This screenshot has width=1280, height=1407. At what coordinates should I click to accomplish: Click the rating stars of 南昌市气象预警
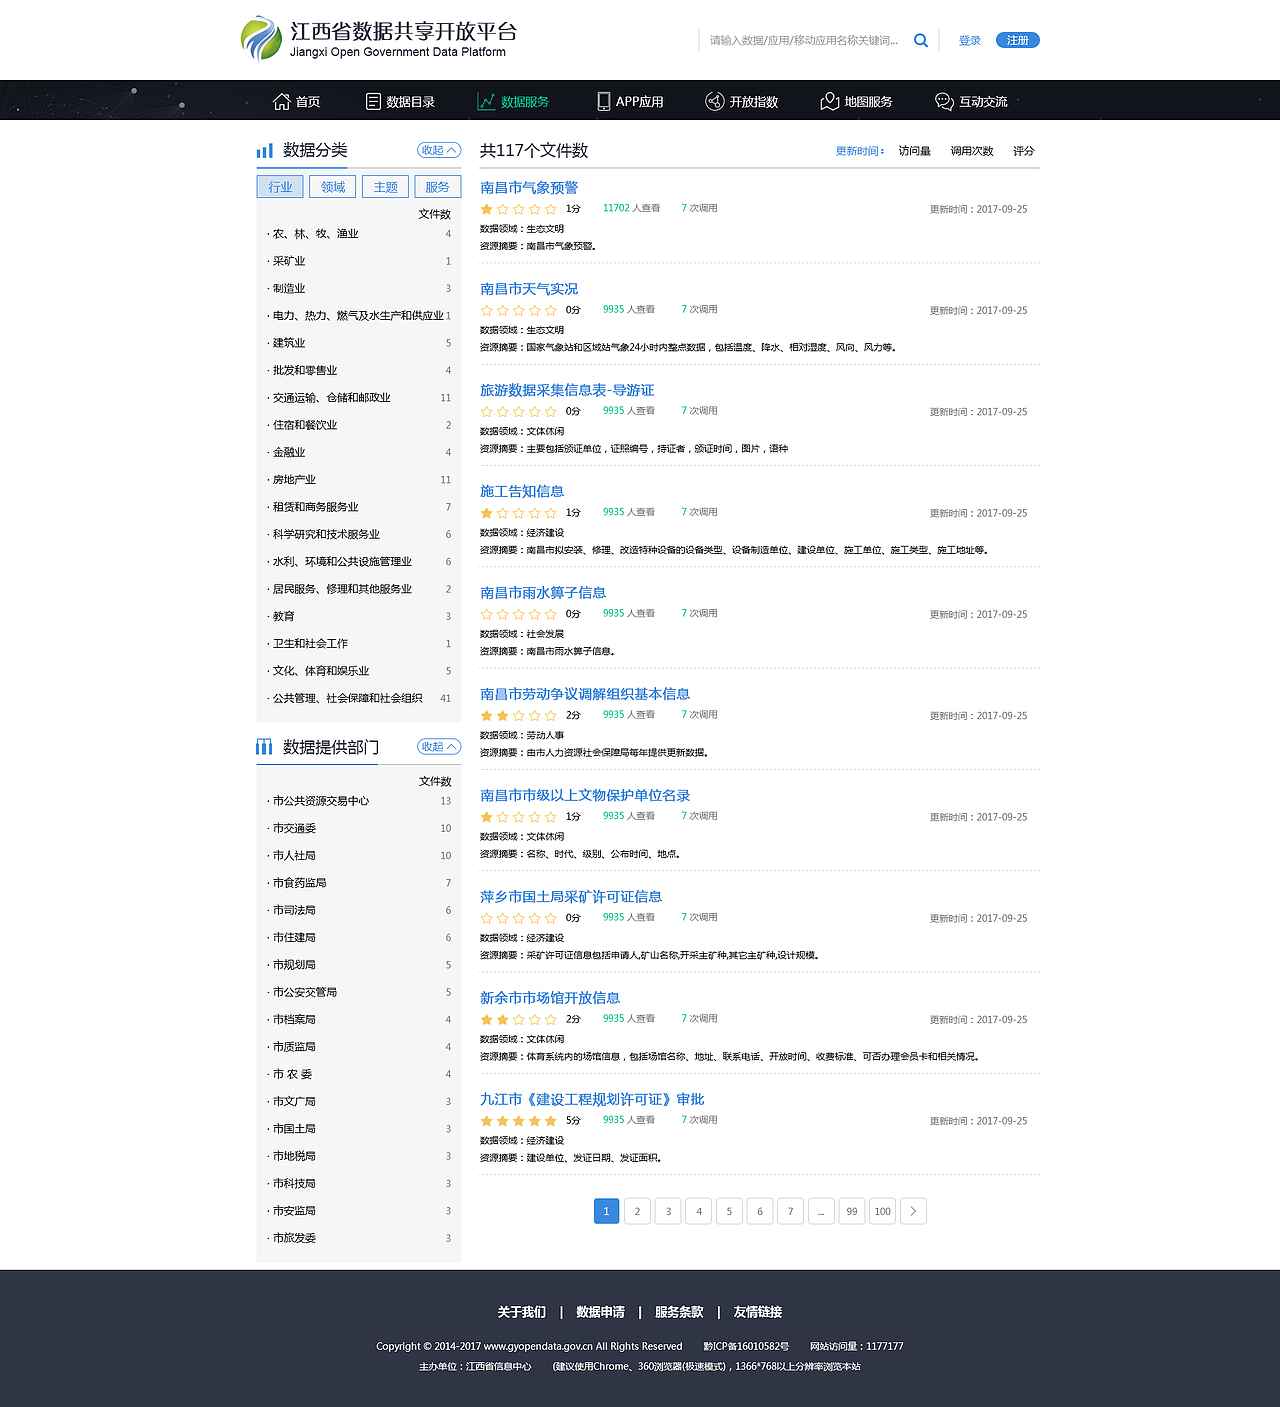(518, 209)
